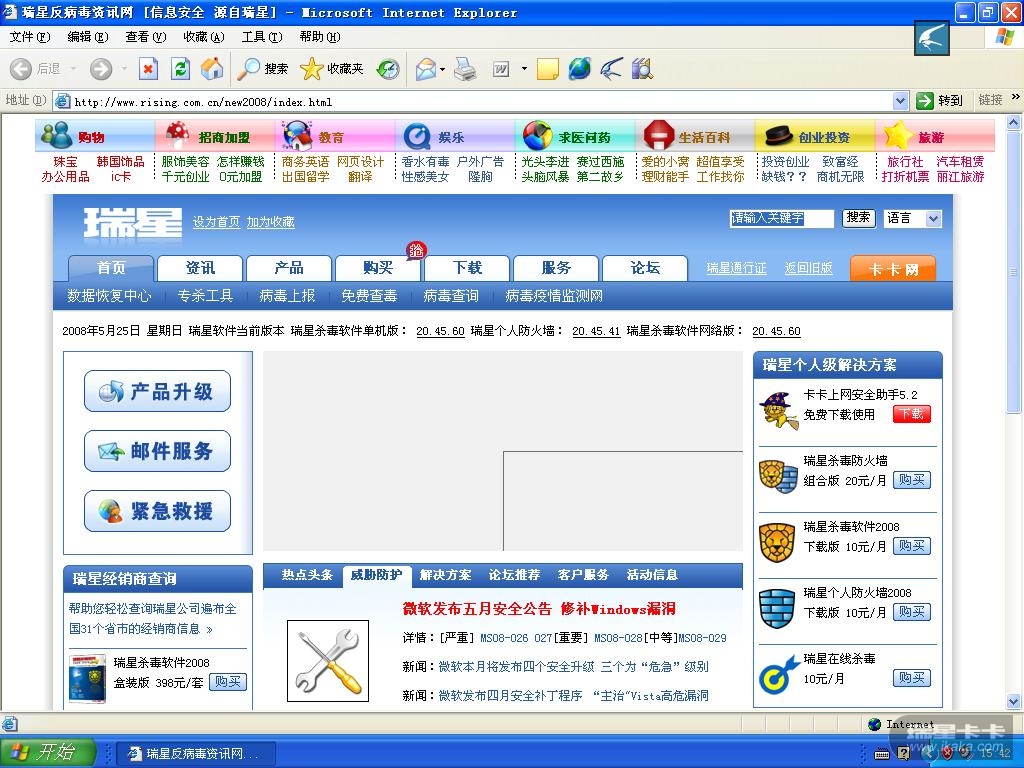Click the 购物 shopping people icon

(56, 135)
